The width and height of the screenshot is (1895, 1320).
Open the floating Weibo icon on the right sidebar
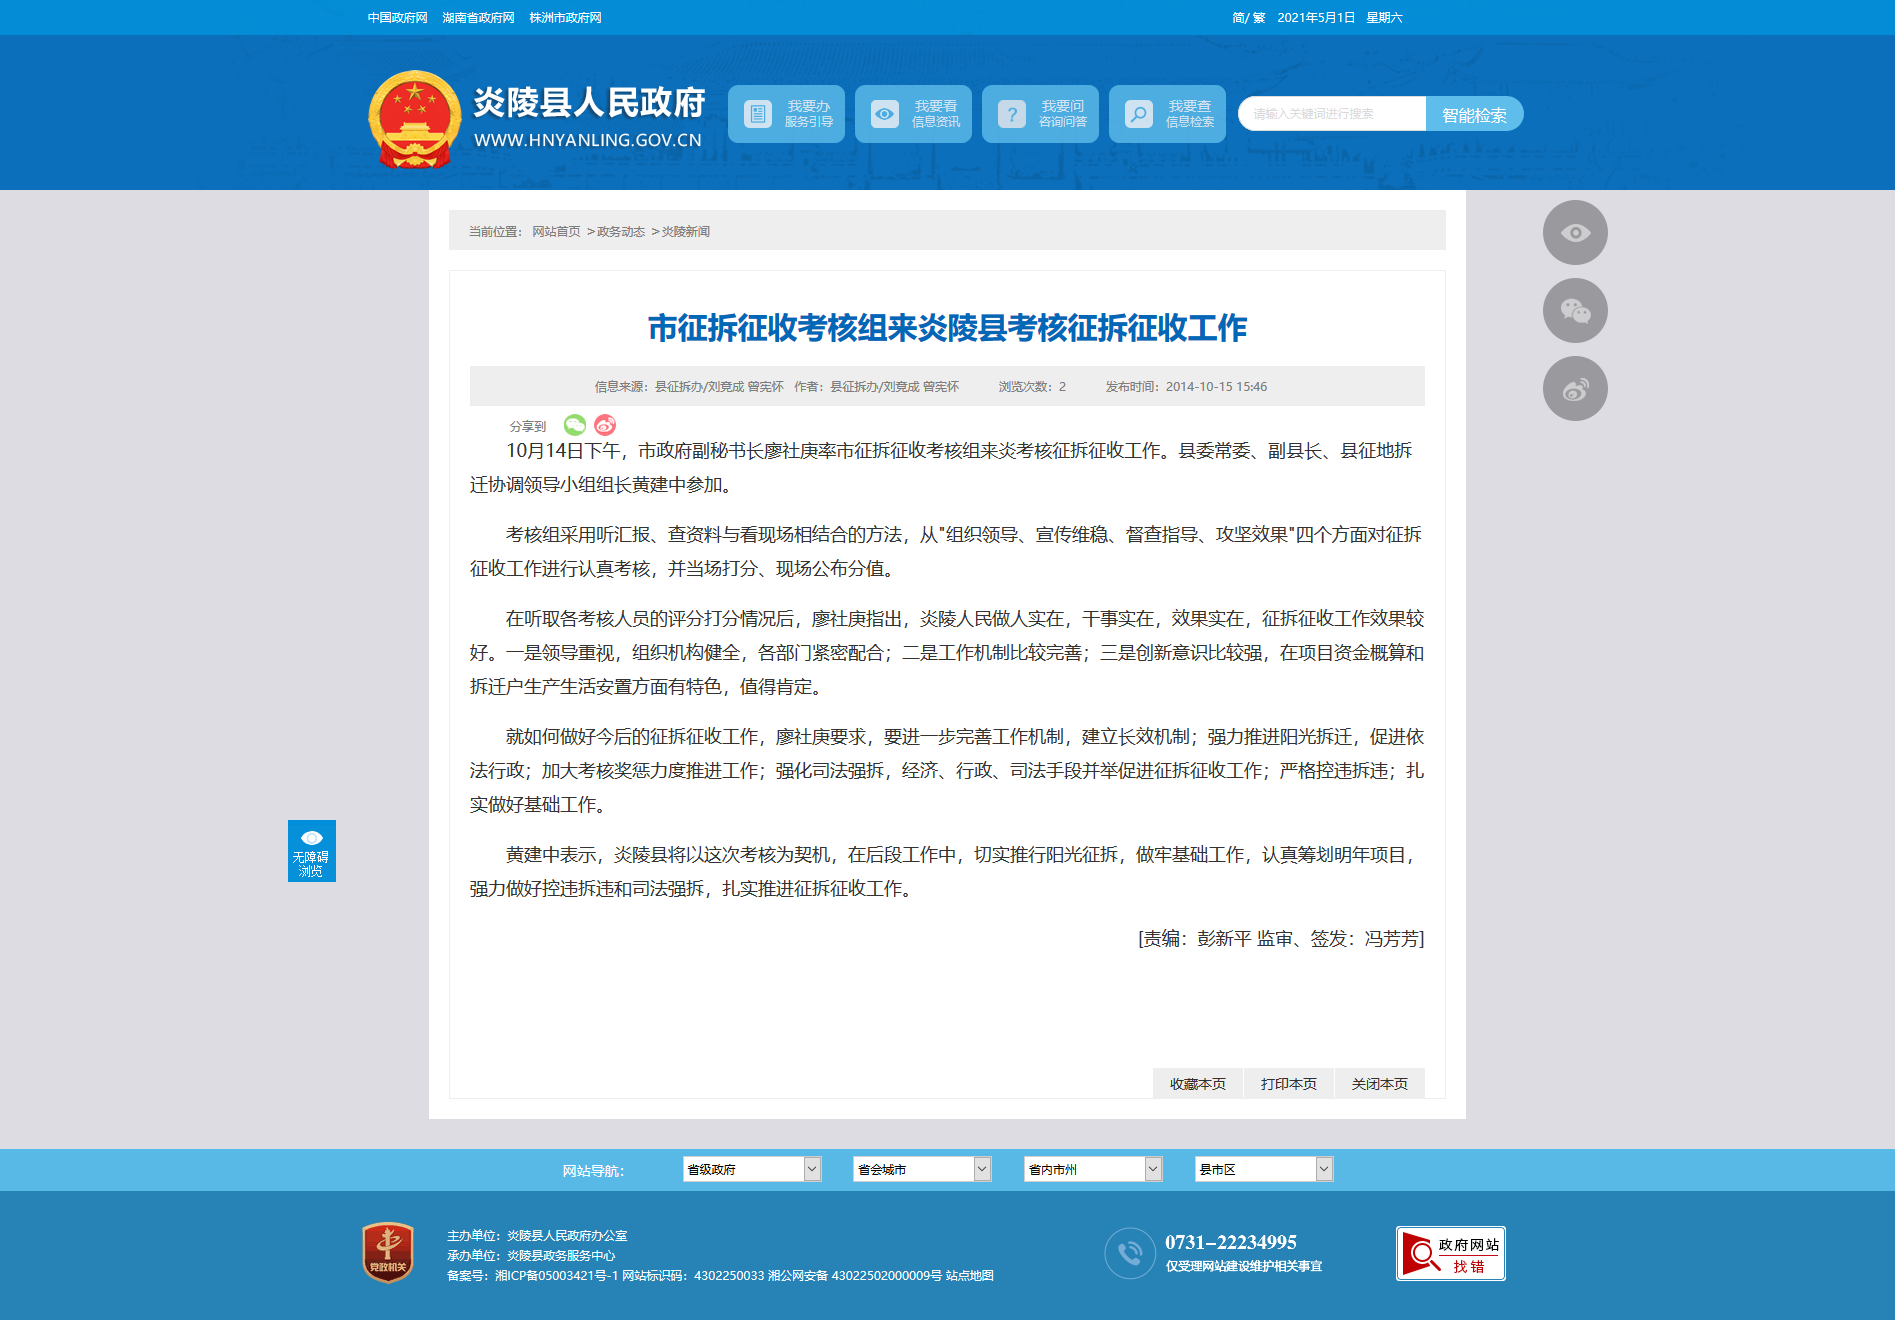coord(1575,389)
